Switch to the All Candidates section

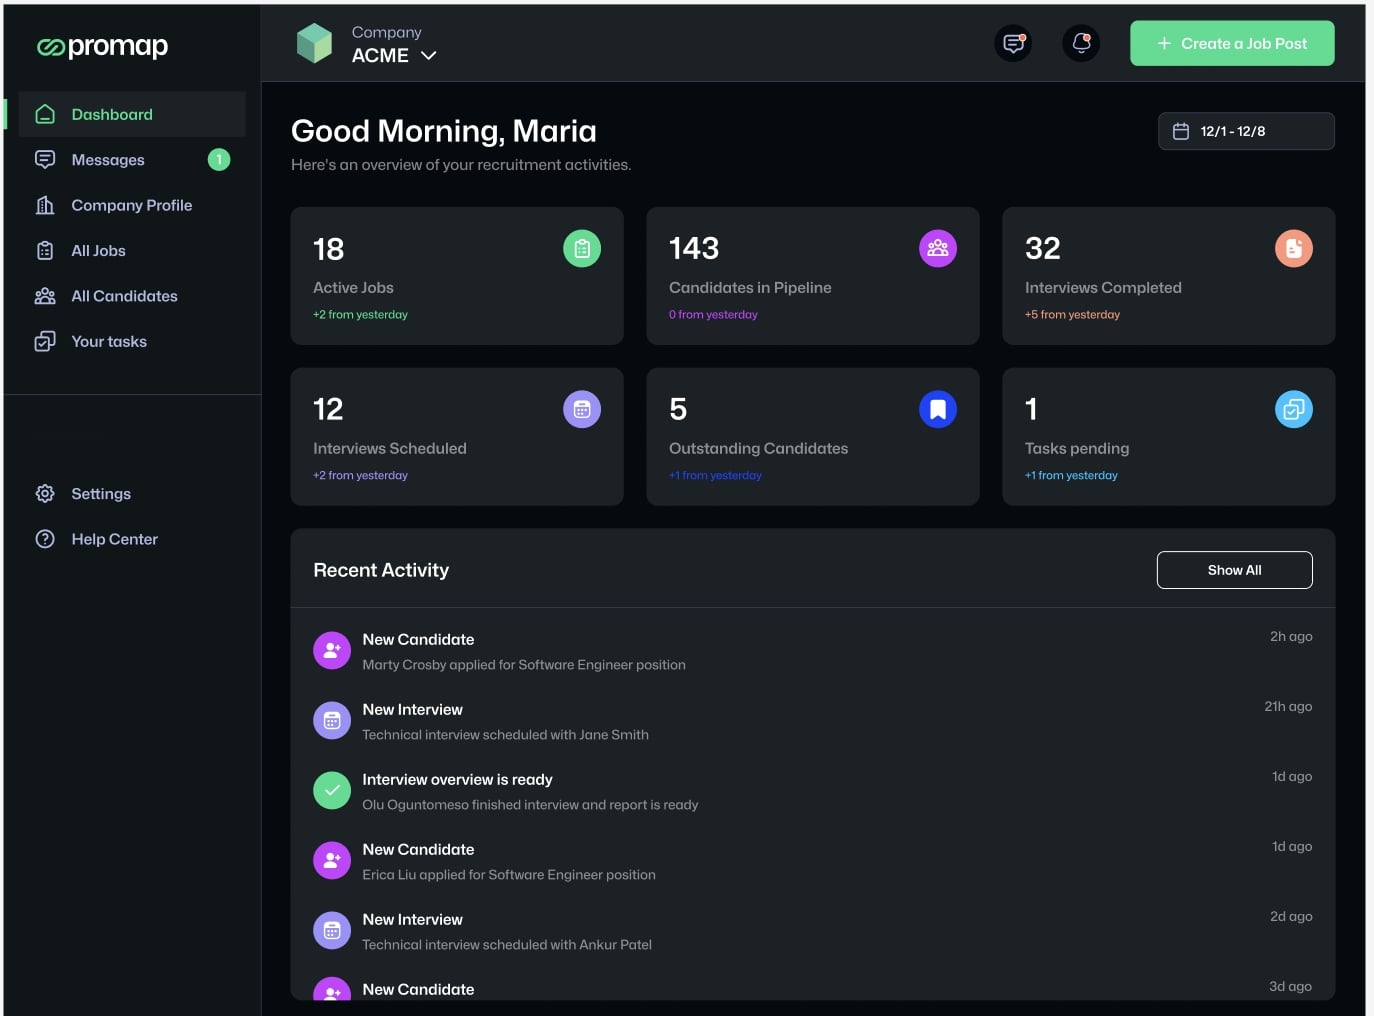coord(124,296)
